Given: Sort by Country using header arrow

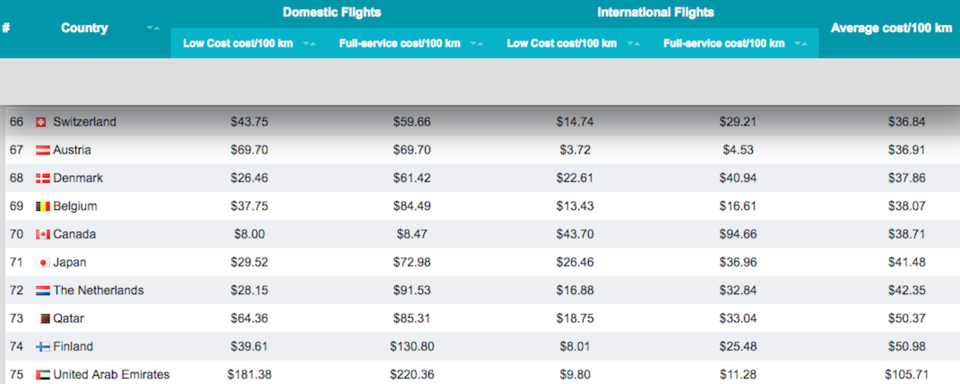Looking at the screenshot, I should pos(154,28).
